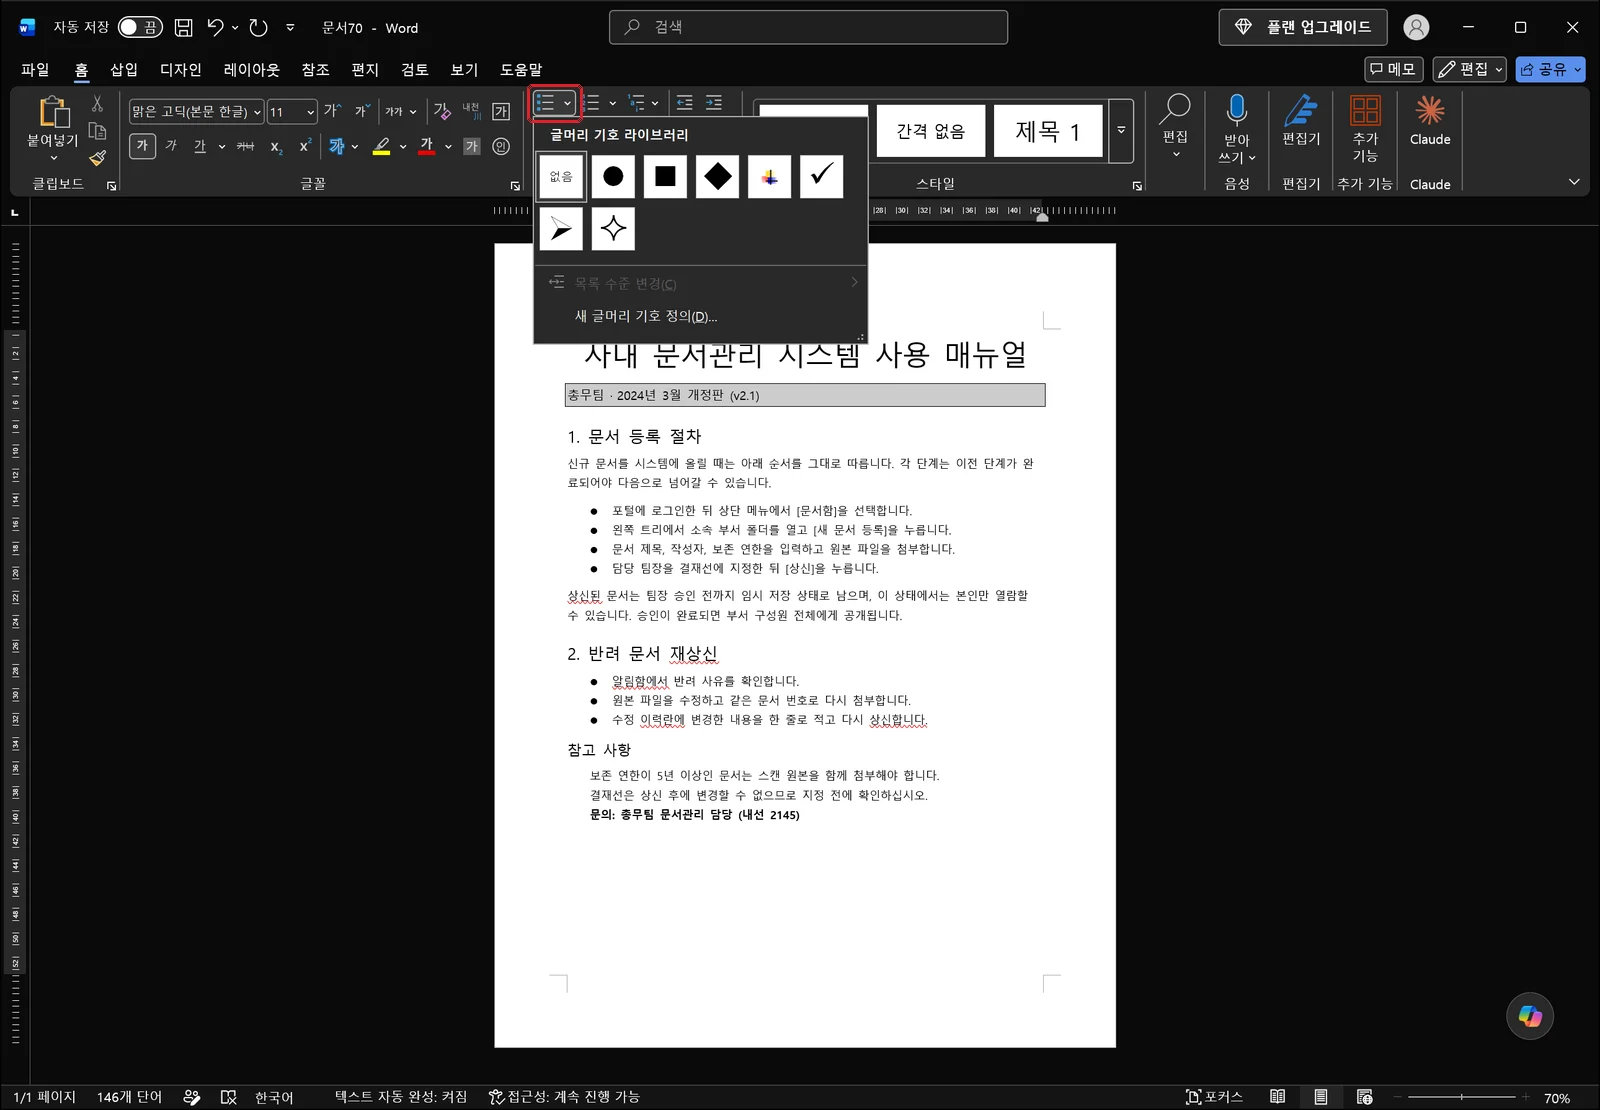Click the 검색 search box
Viewport: 1600px width, 1110px height.
pos(808,27)
